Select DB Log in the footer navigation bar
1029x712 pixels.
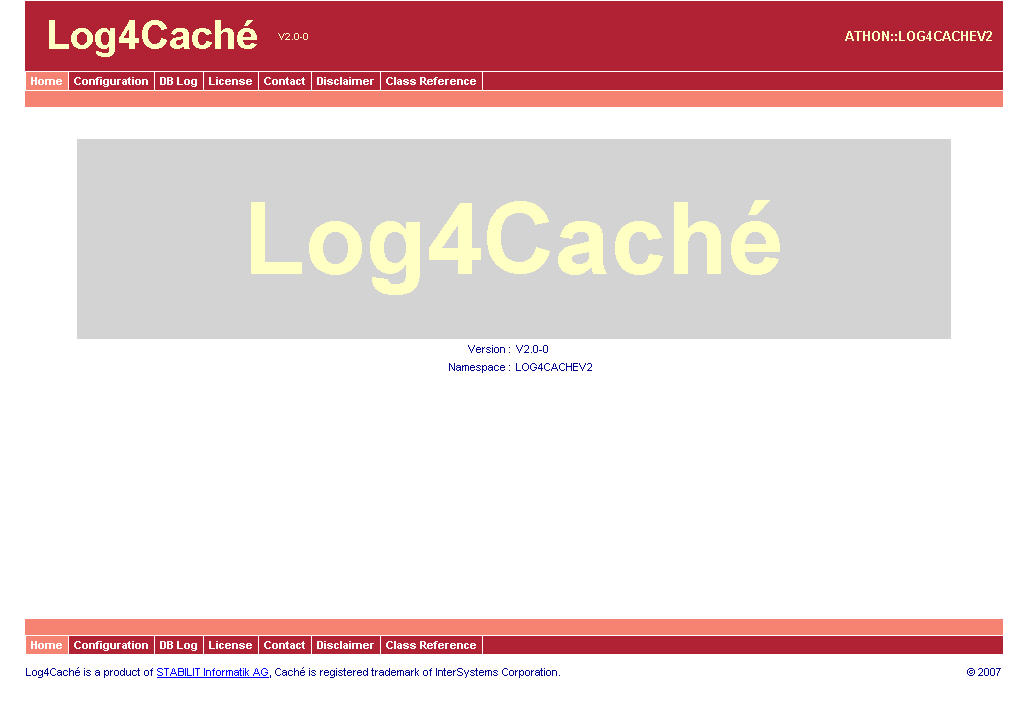(x=178, y=645)
